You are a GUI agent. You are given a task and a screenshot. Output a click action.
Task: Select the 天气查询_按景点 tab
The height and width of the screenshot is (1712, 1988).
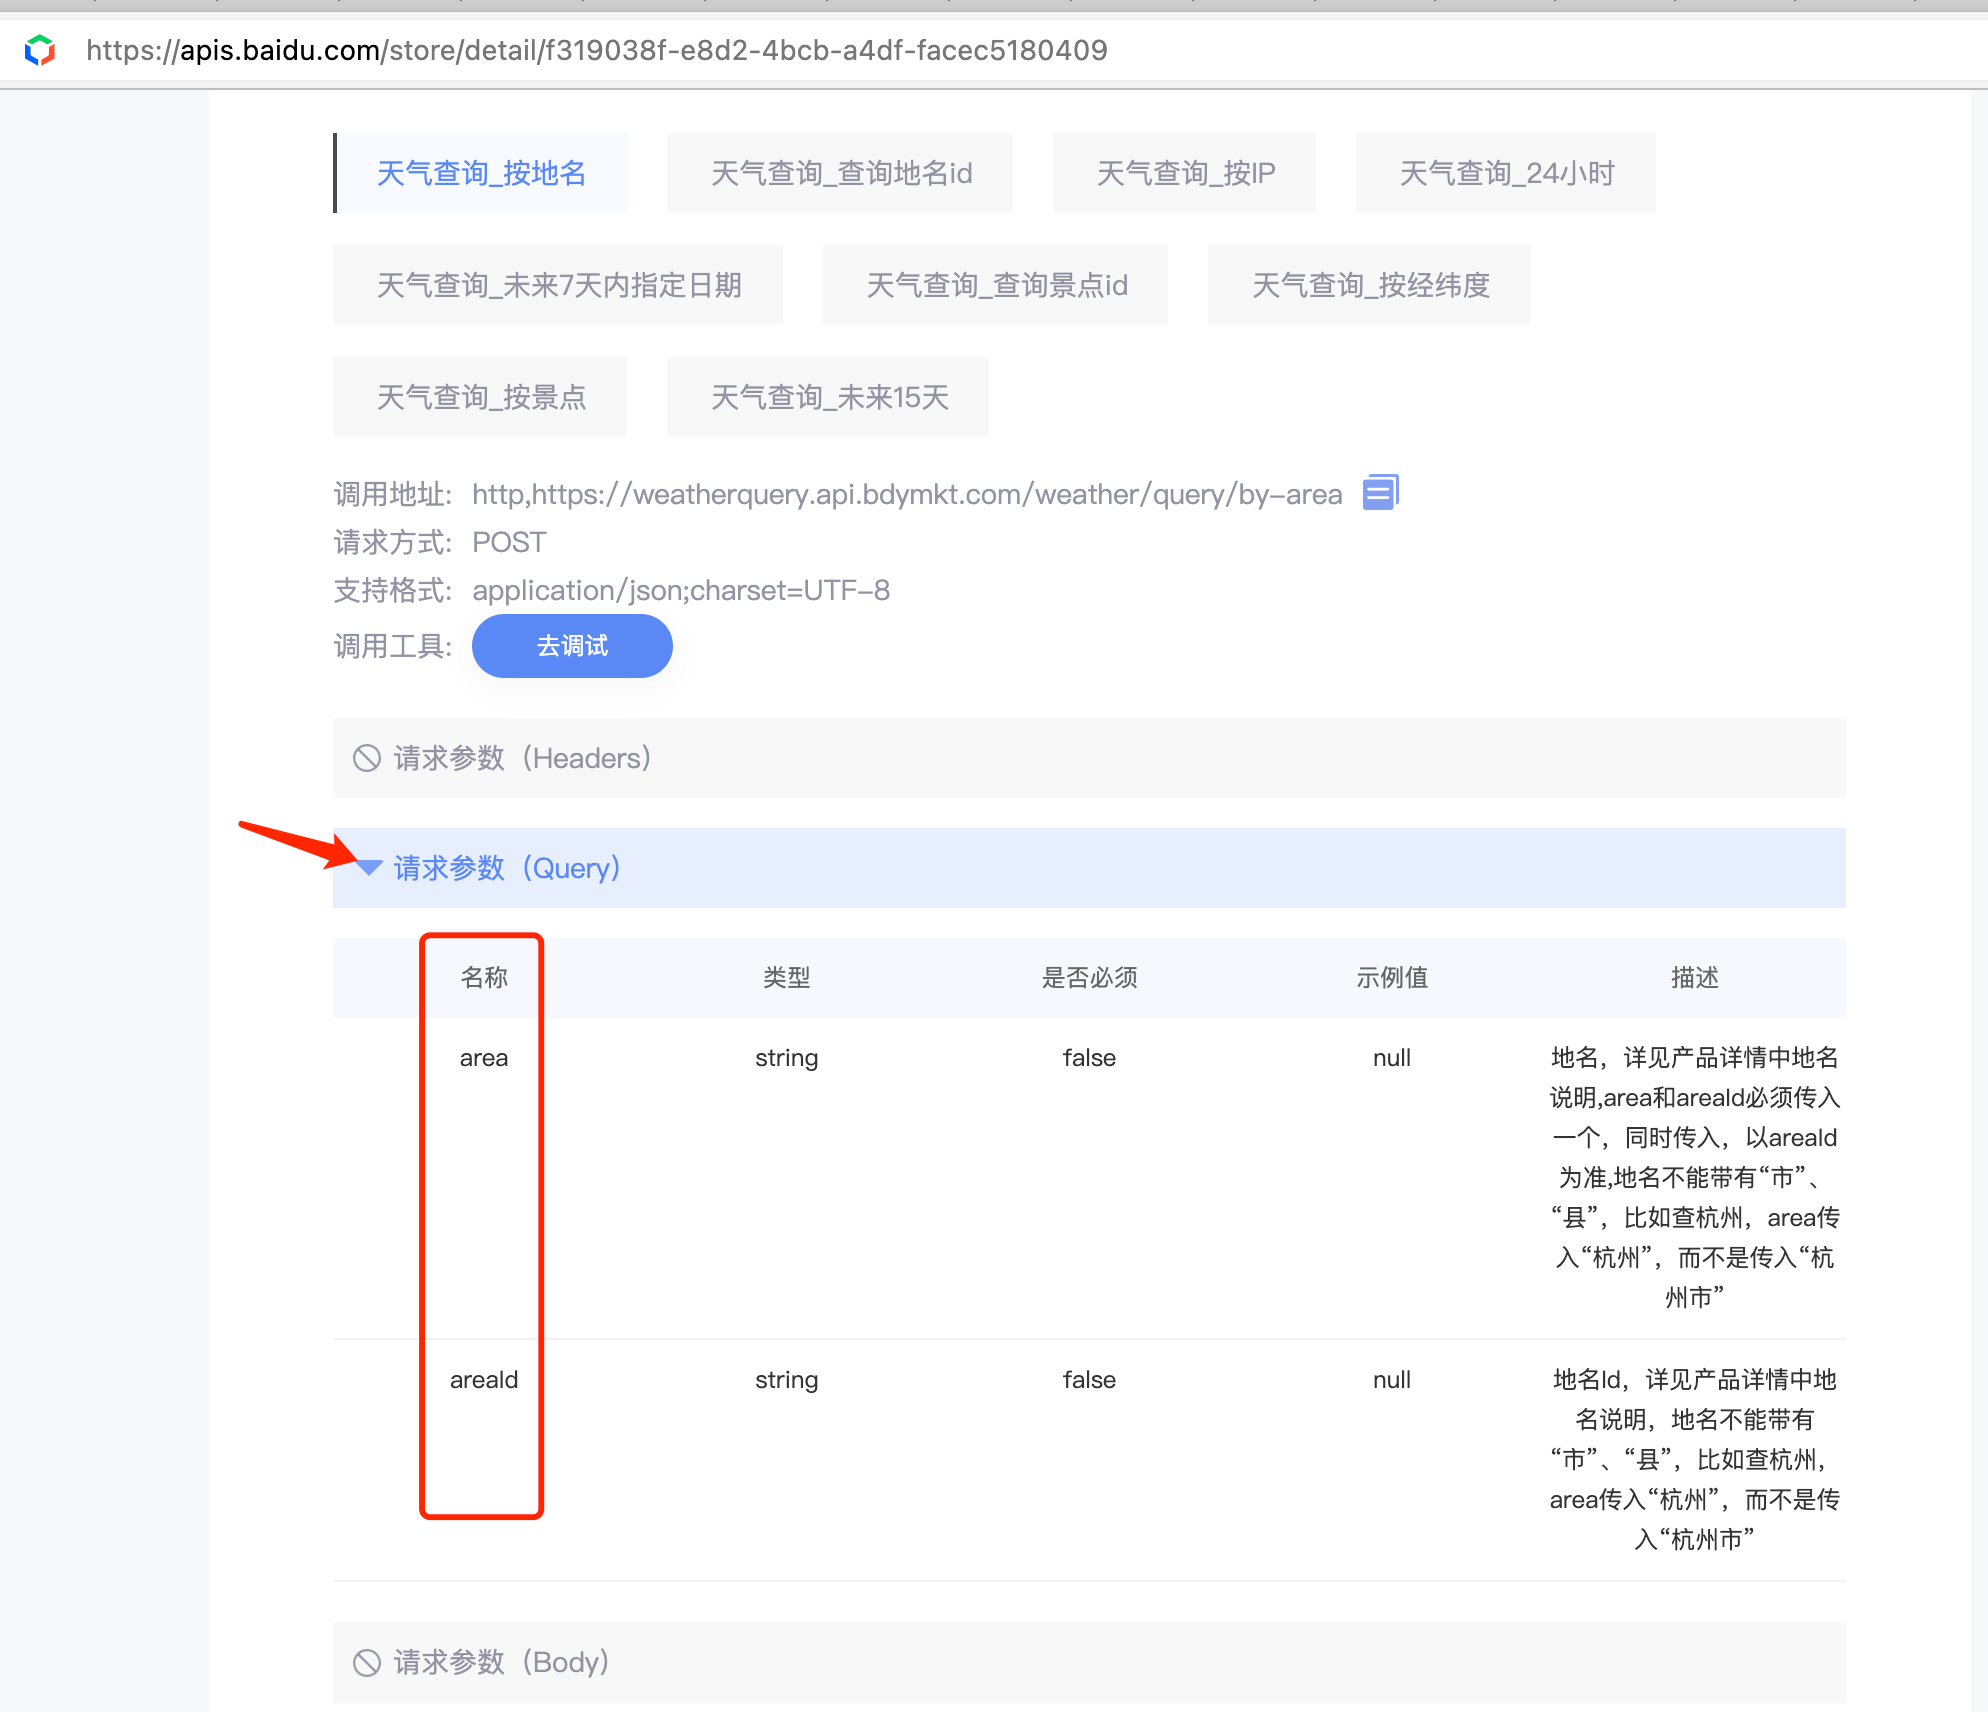481,397
